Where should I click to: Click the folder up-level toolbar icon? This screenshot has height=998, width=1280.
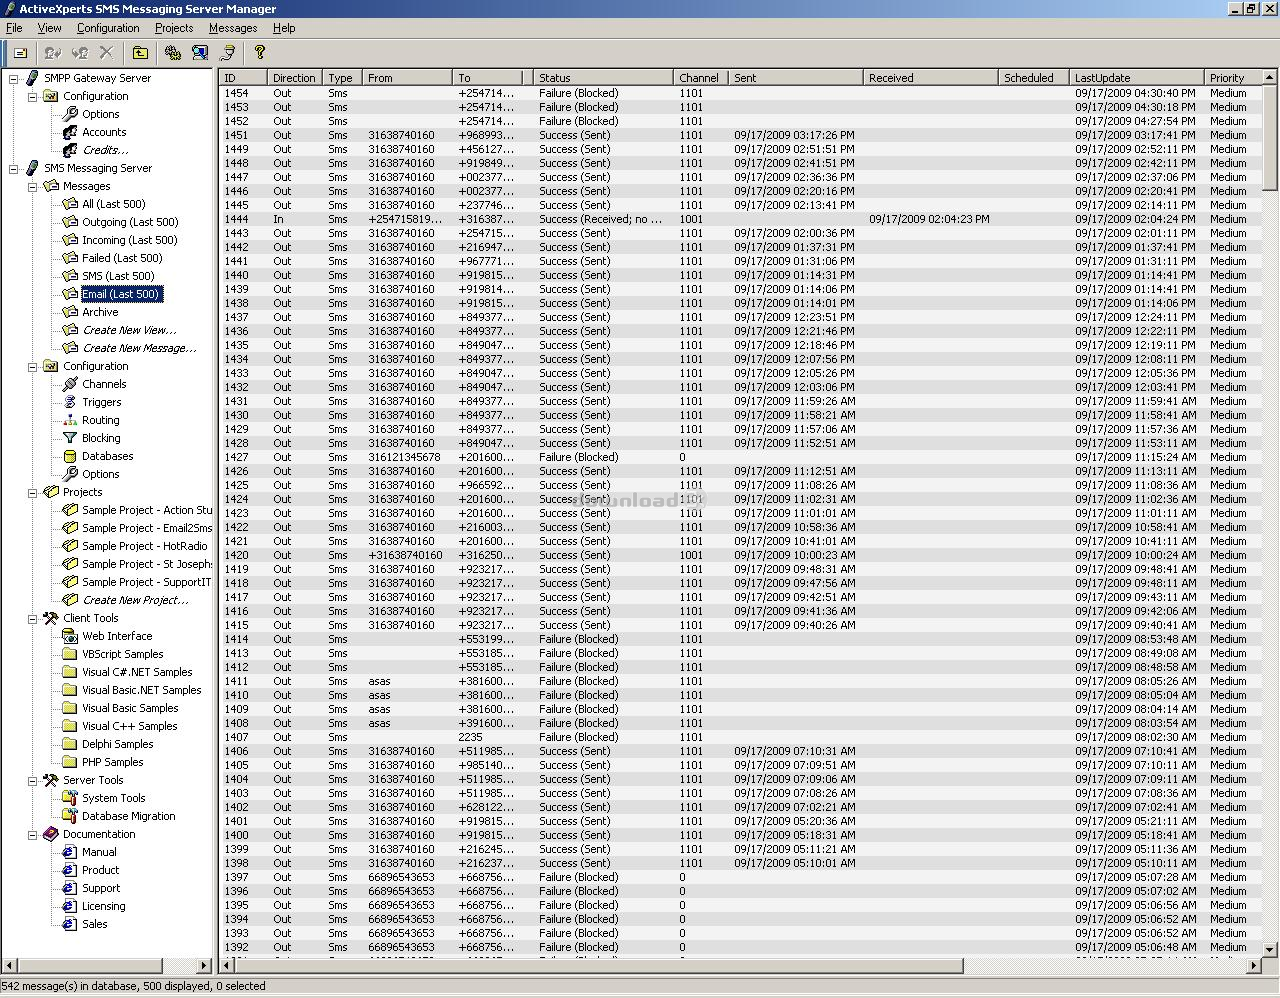click(140, 52)
